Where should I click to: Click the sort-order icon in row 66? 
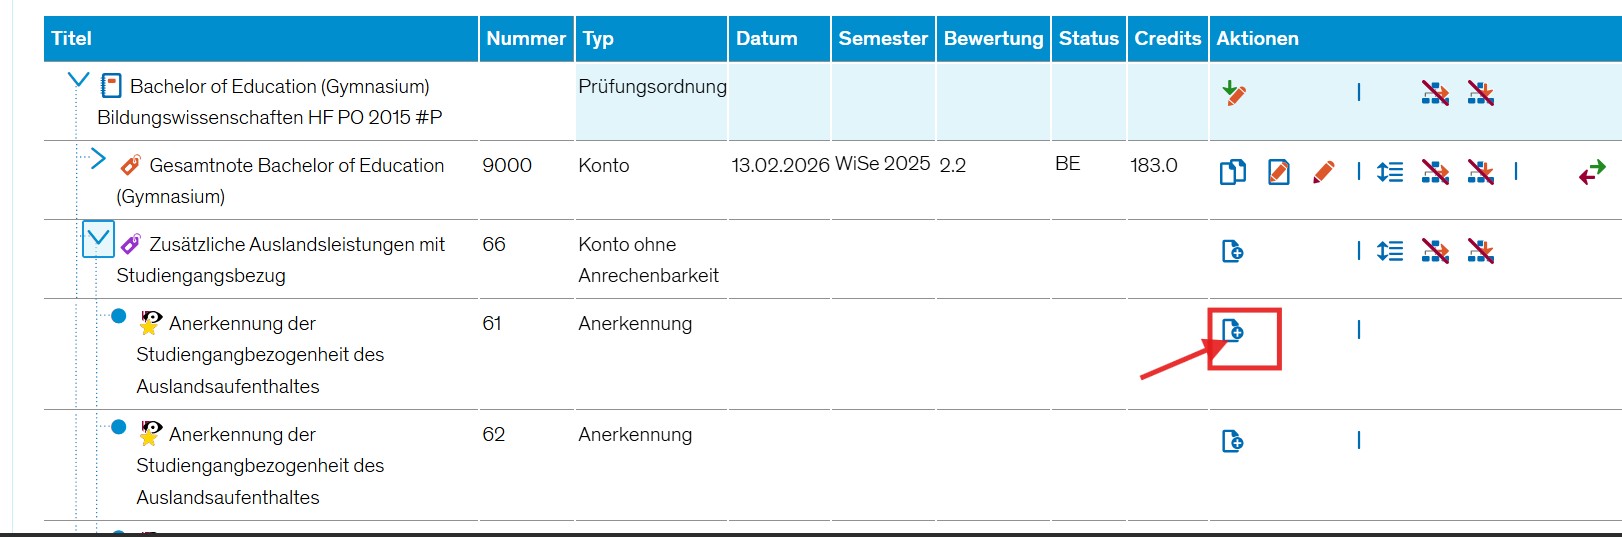(1389, 251)
